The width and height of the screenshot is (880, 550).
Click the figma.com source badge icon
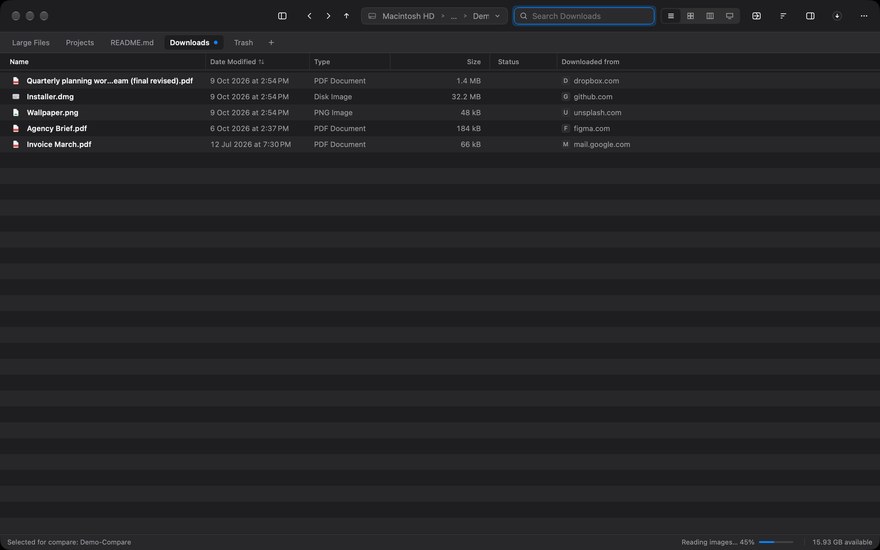566,129
